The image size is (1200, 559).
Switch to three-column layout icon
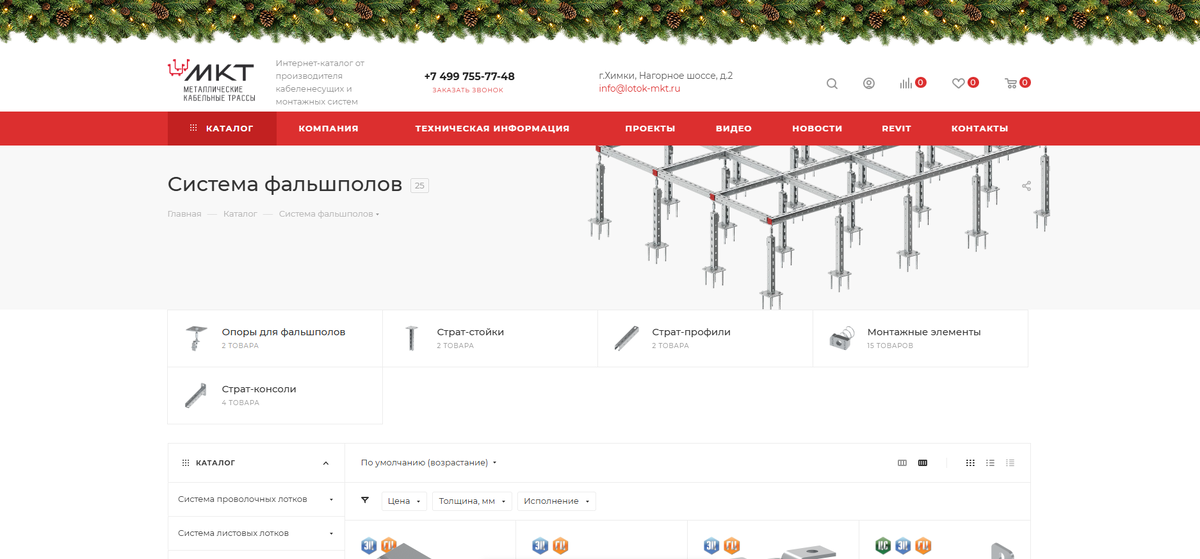pos(902,463)
